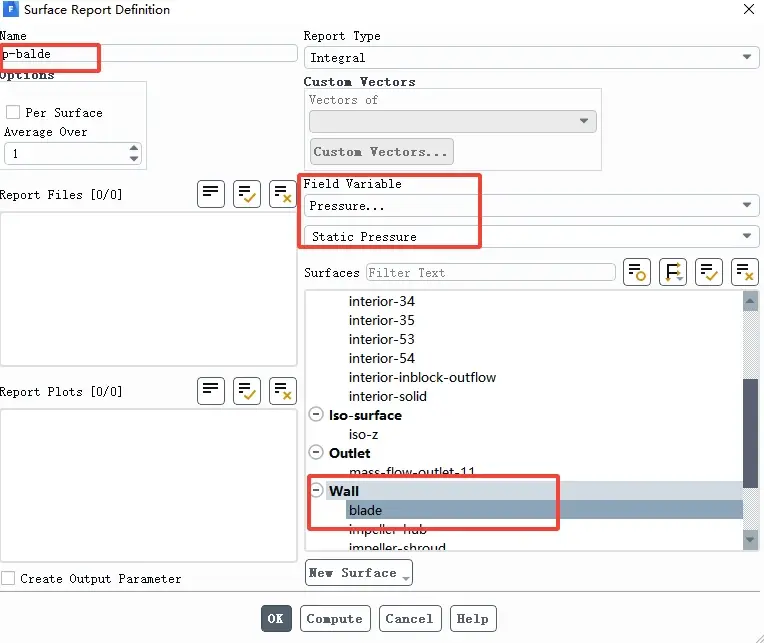Open Report Type dropdown showing Integral
The height and width of the screenshot is (643, 764).
[x=531, y=57]
